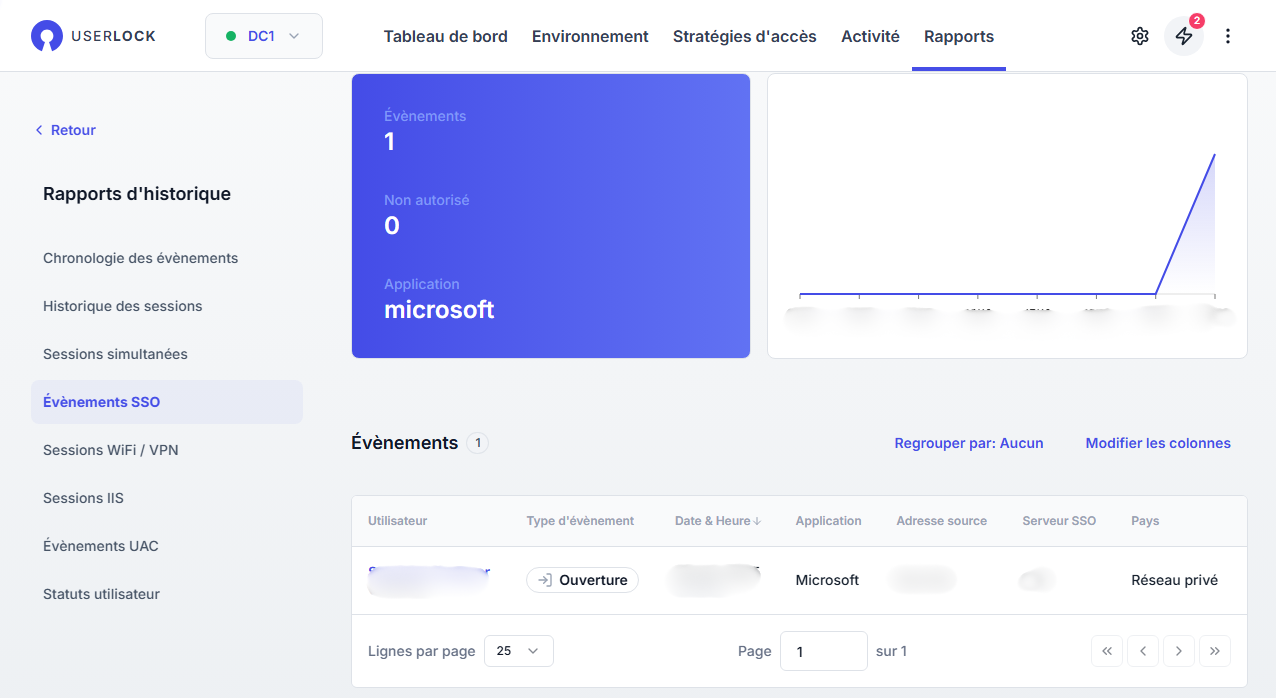Click the Rapports d'historique heading

pos(137,194)
